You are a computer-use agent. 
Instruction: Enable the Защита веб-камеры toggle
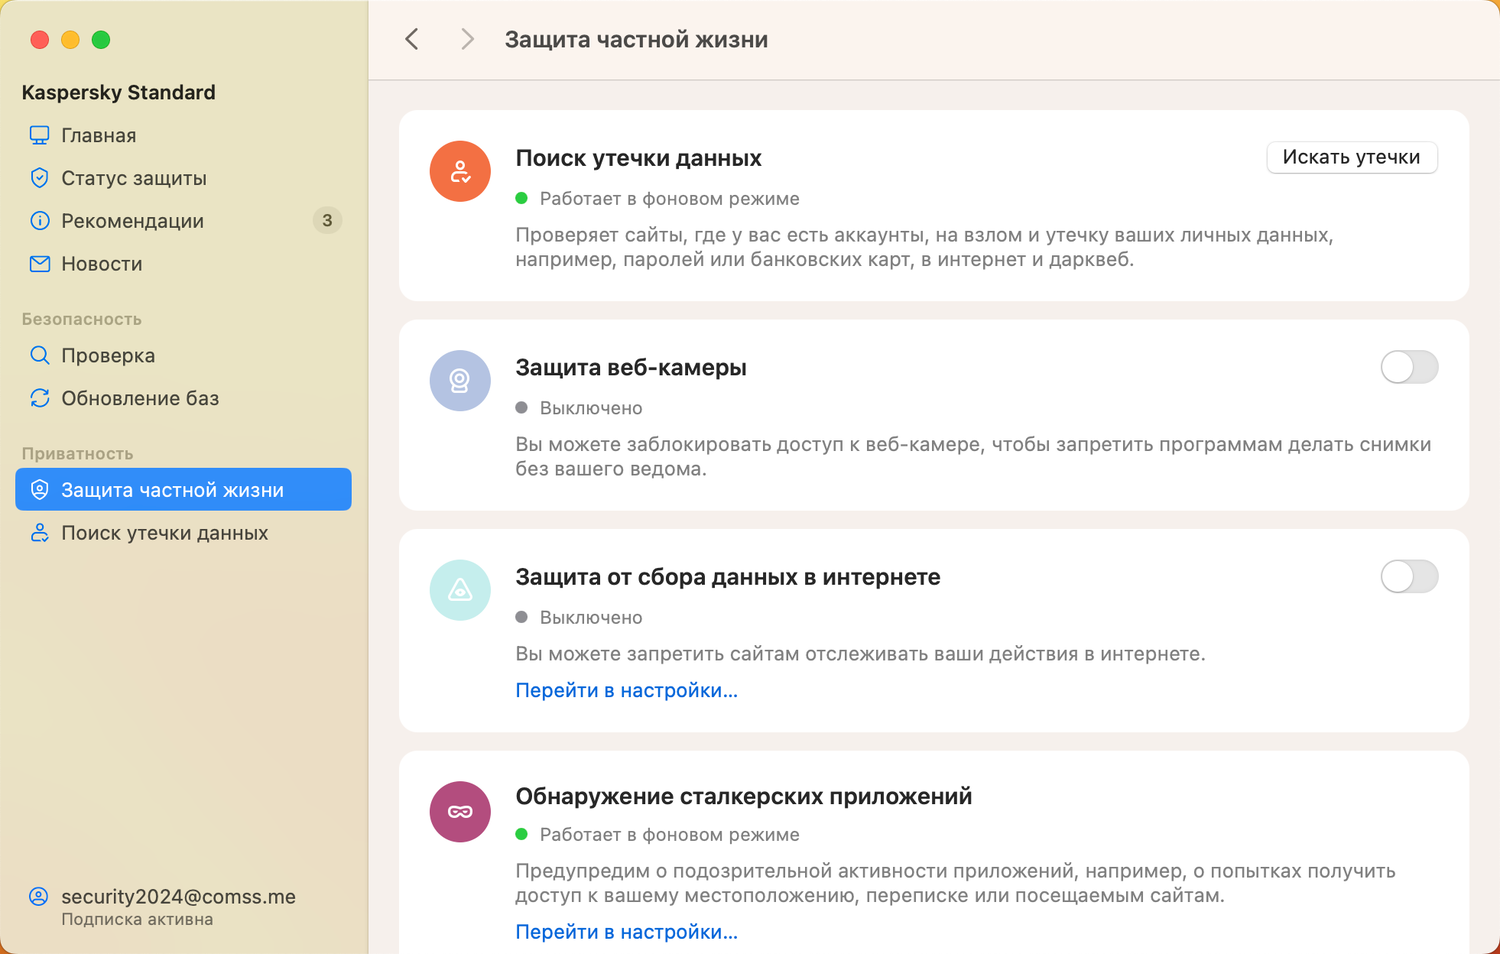pyautogui.click(x=1409, y=367)
